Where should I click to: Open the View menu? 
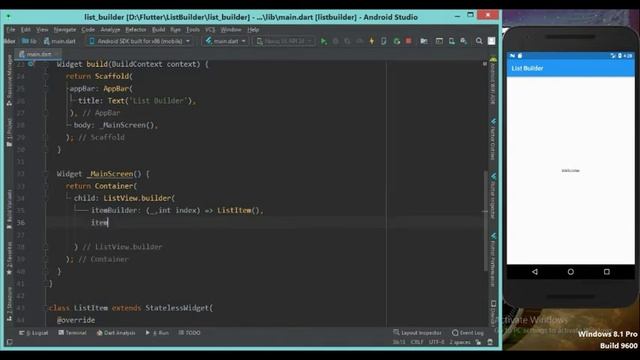pyautogui.click(x=42, y=30)
